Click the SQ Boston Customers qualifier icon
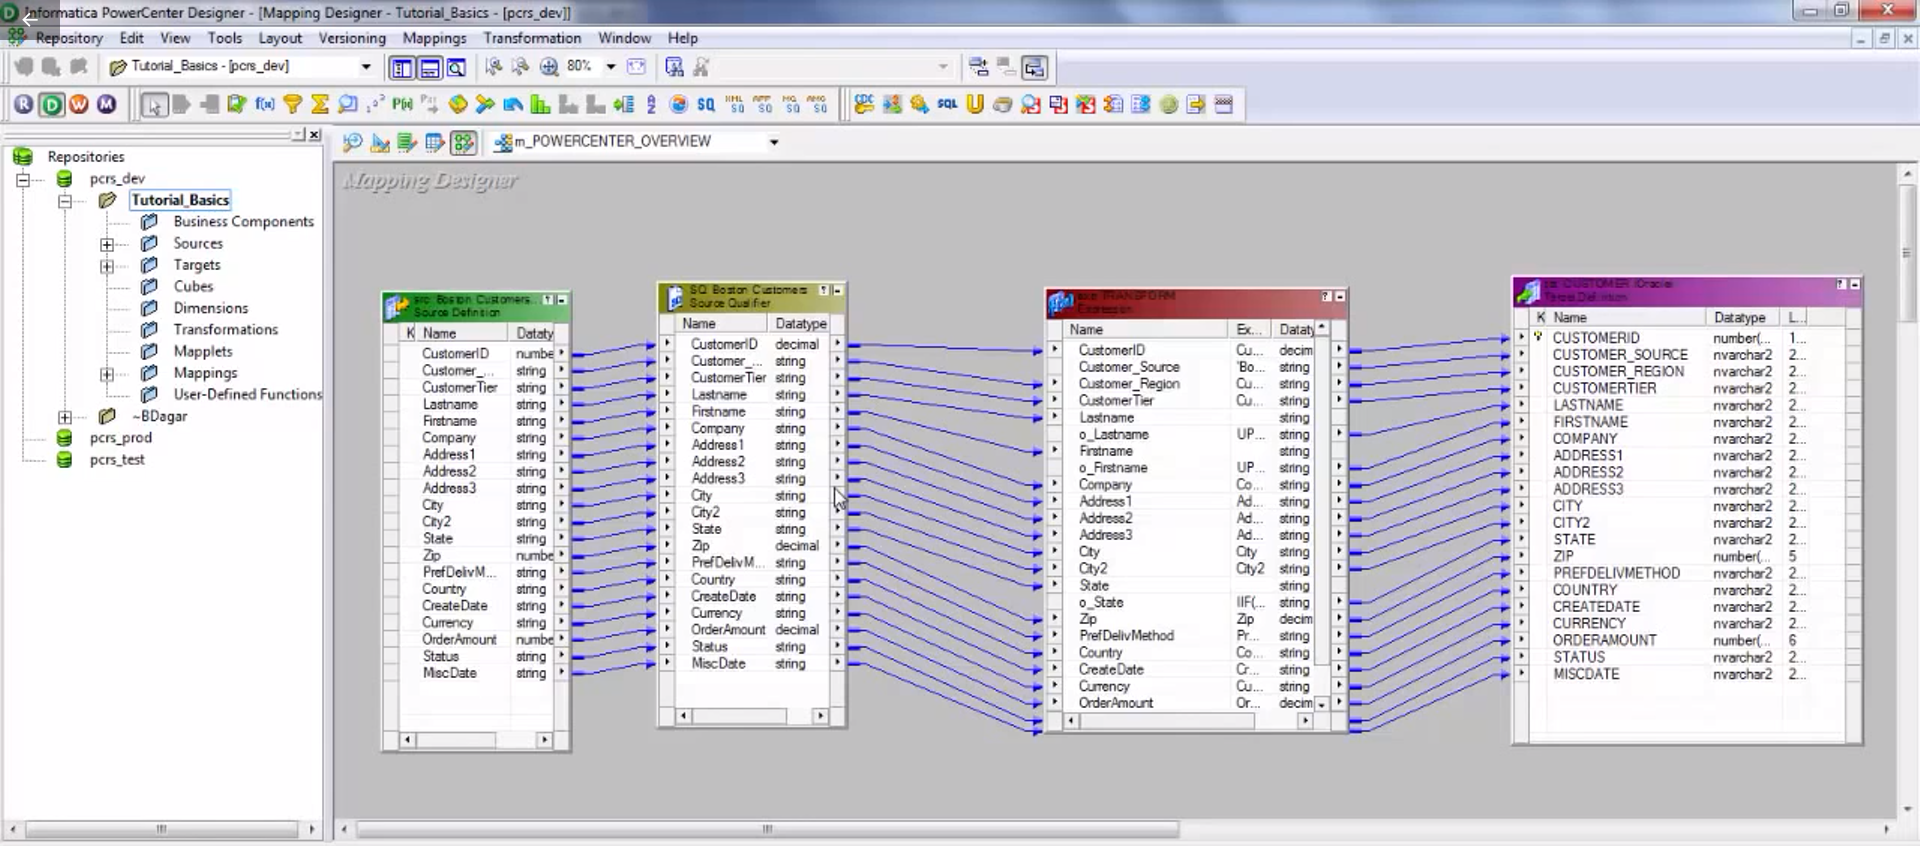The image size is (1920, 846). (x=675, y=297)
